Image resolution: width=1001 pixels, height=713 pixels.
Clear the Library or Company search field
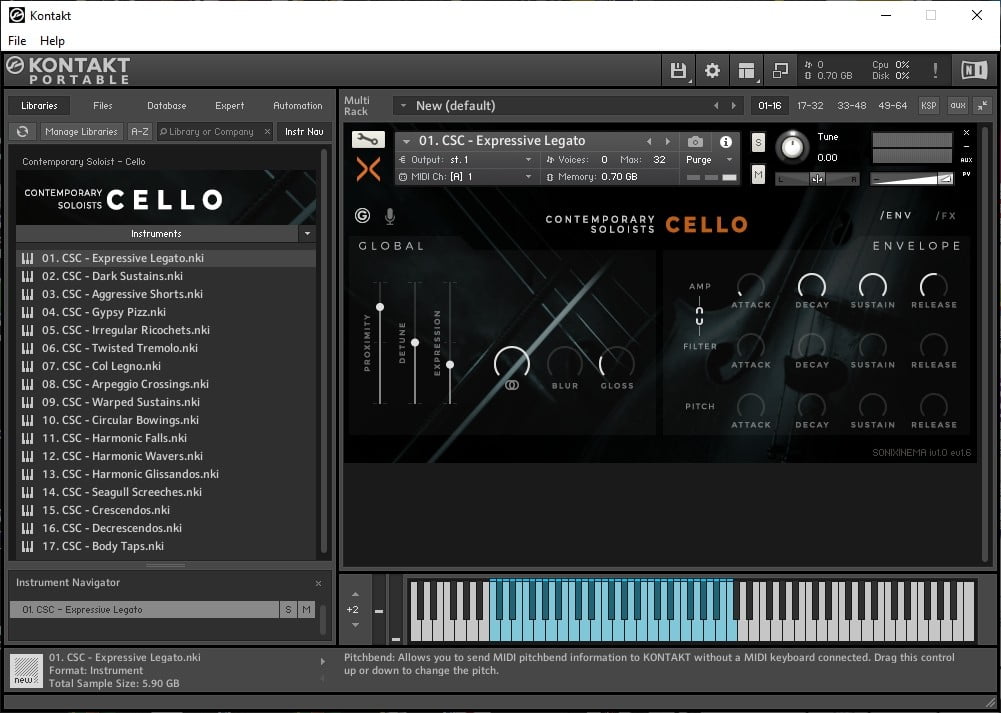pyautogui.click(x=267, y=131)
